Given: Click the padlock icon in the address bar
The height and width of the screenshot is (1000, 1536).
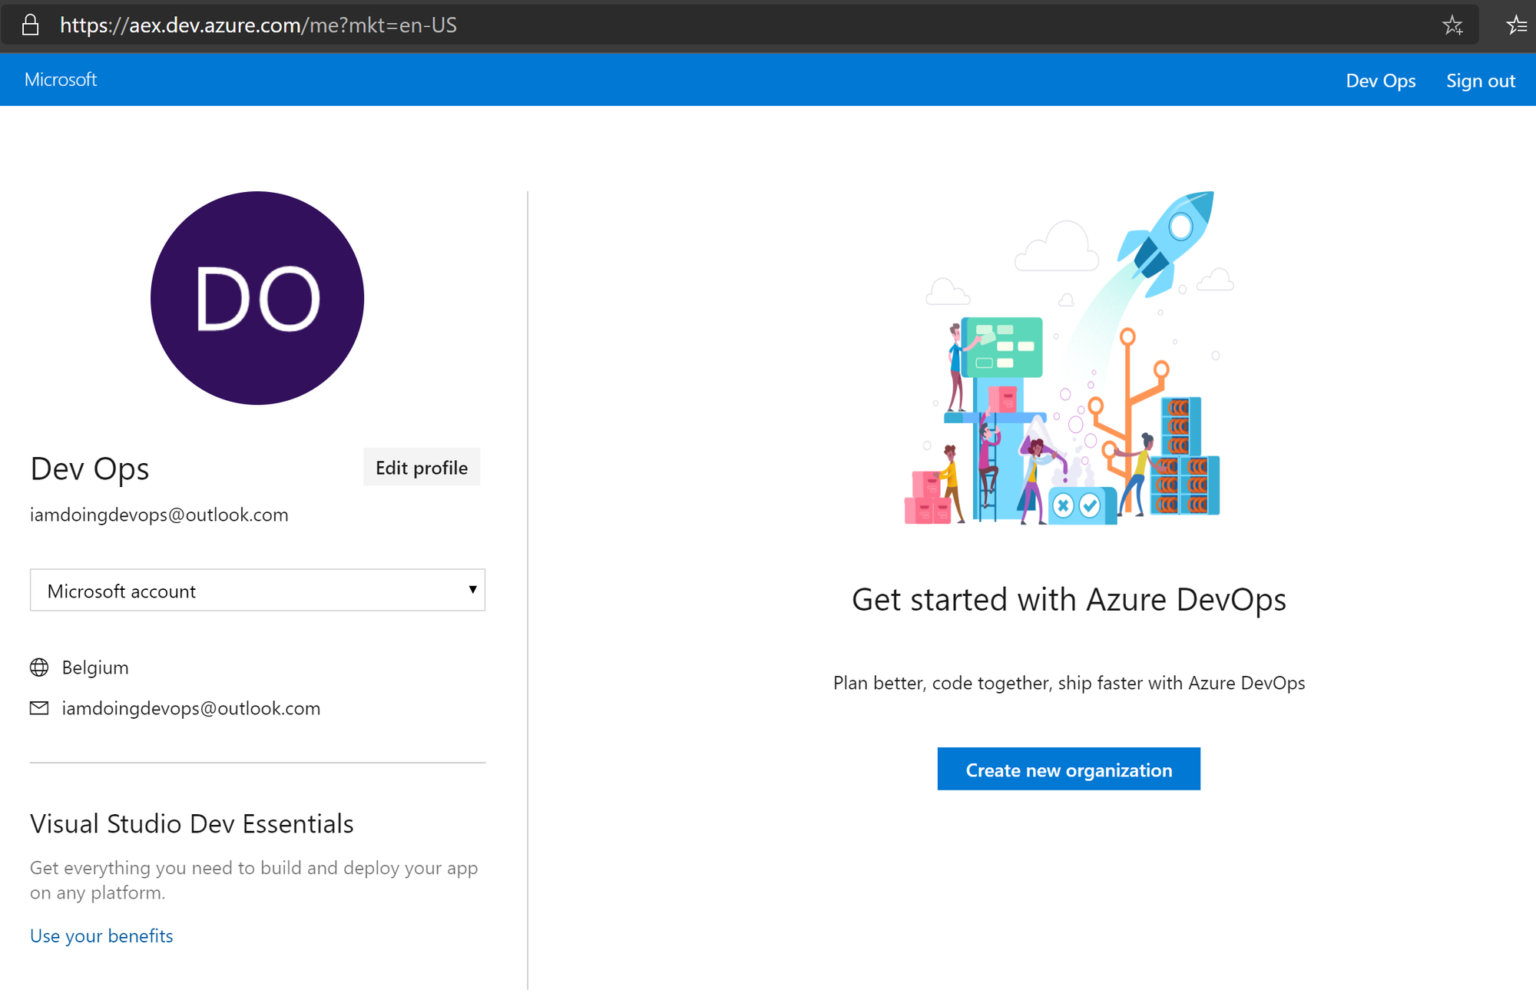Looking at the screenshot, I should (x=29, y=24).
